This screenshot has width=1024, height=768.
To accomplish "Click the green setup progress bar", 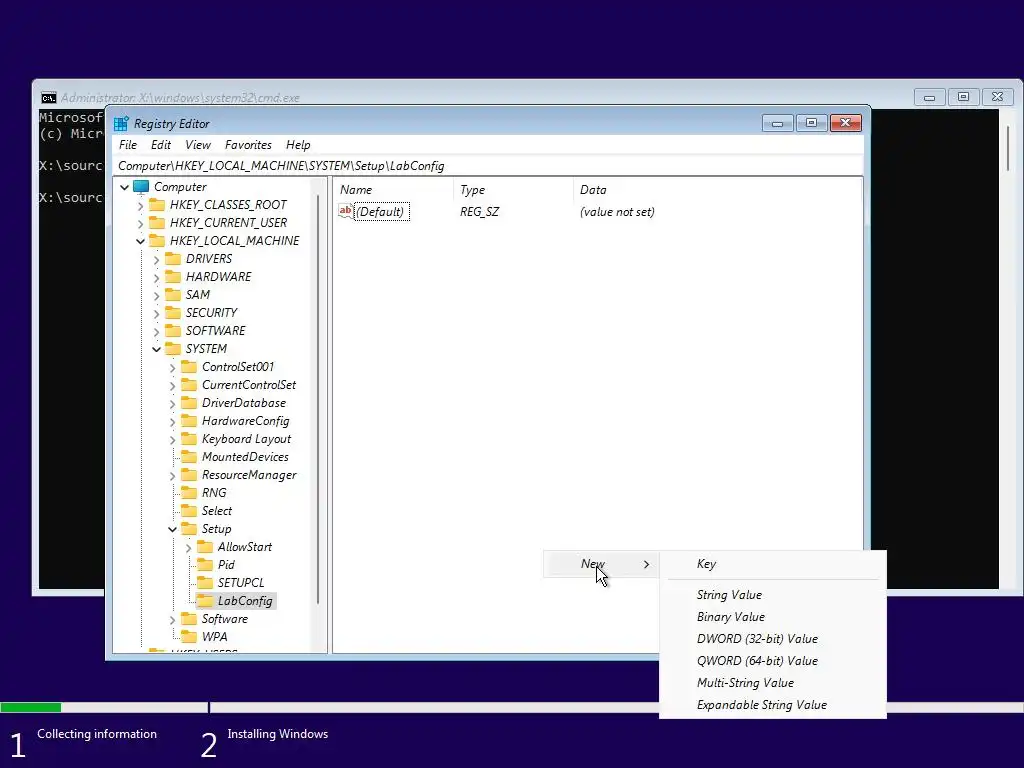I will [31, 707].
